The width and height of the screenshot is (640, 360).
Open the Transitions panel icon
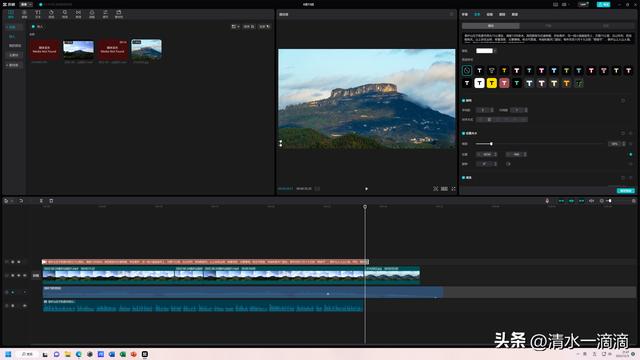coord(78,14)
